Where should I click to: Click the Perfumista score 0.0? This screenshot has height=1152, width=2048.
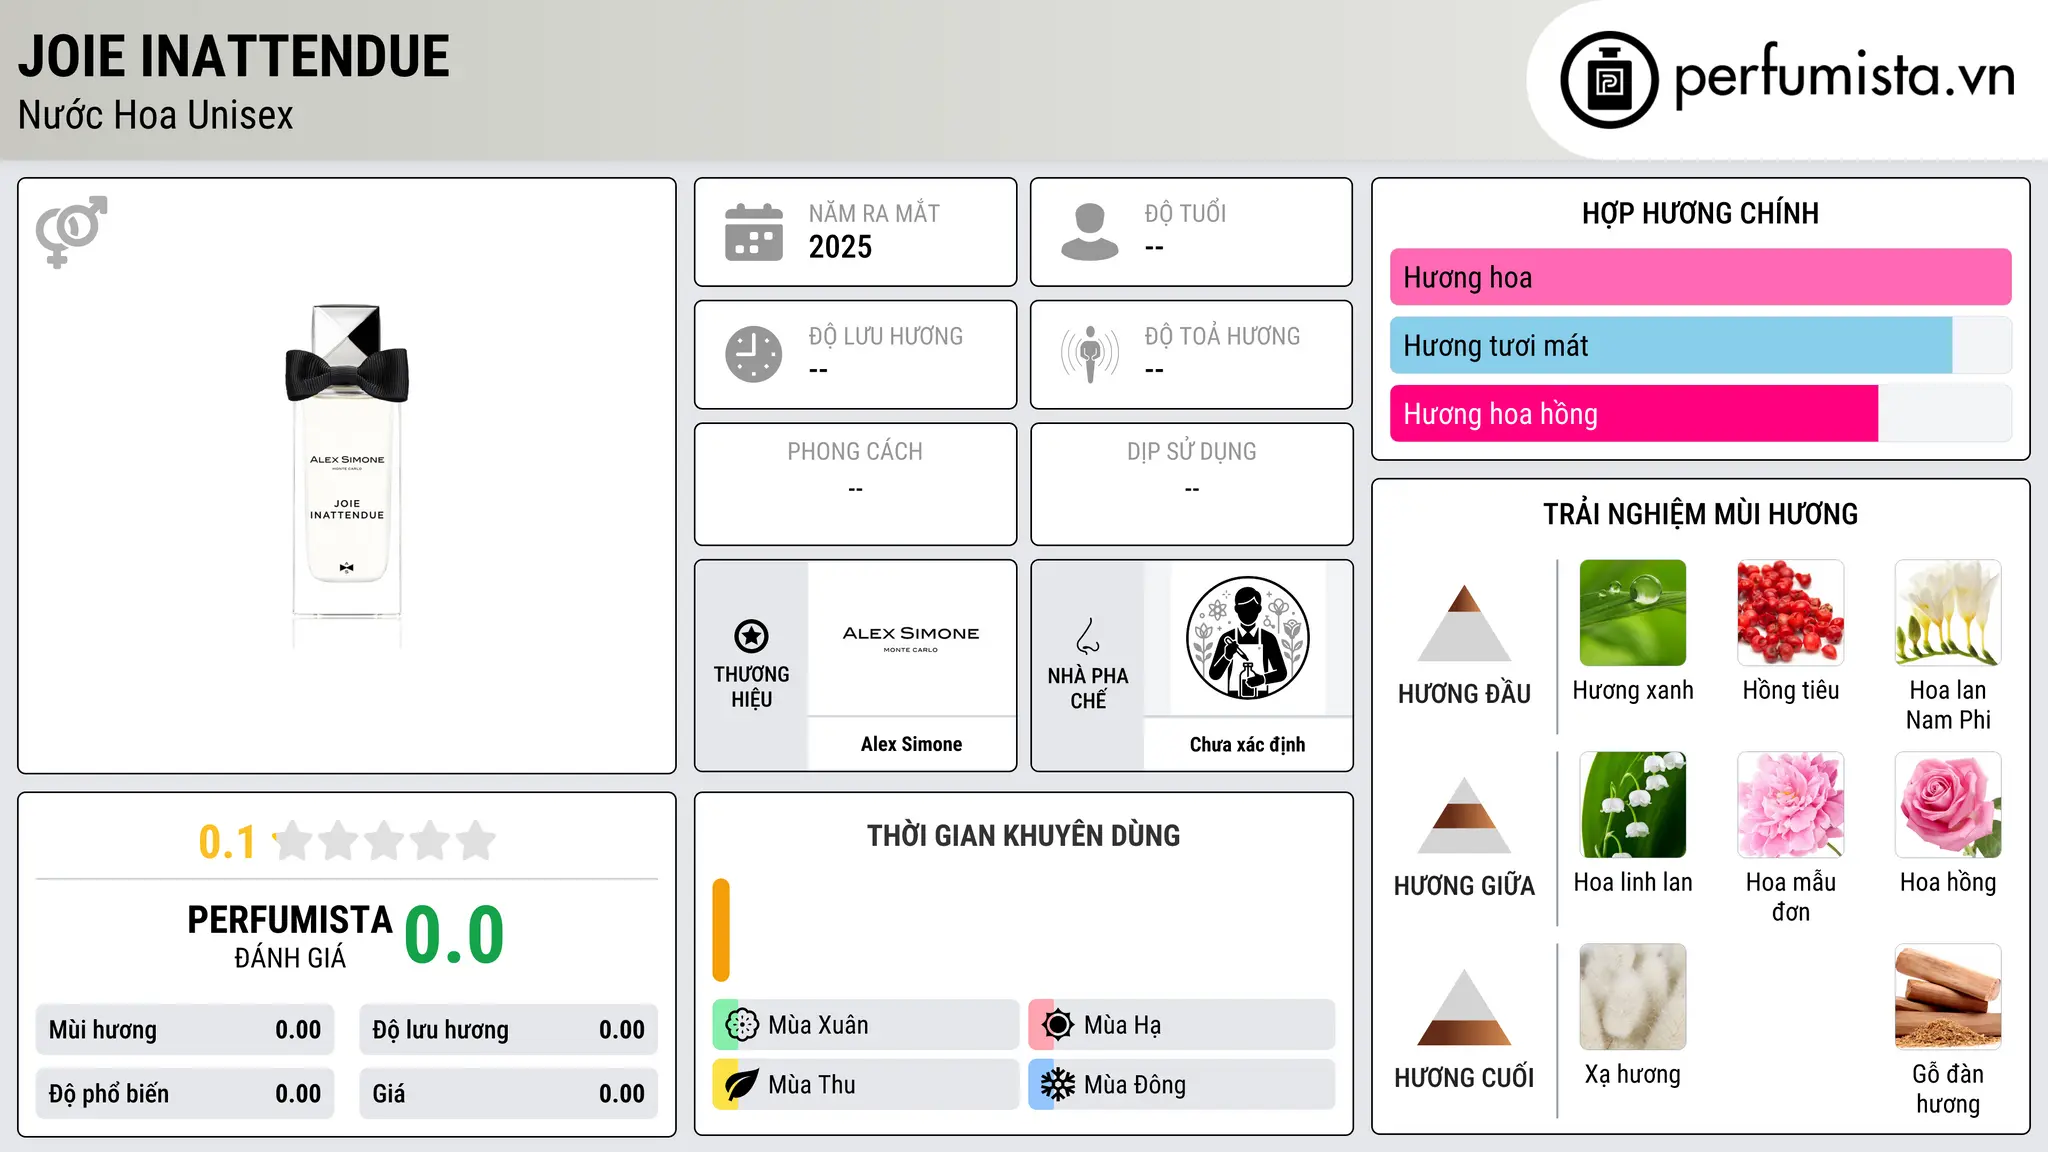454,935
